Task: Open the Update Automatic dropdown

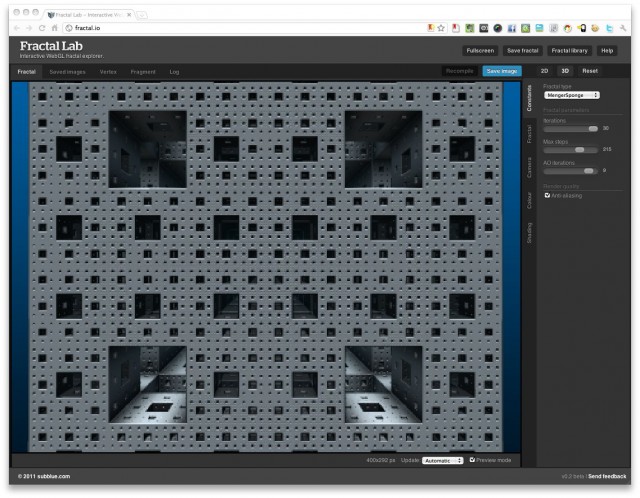Action: pos(442,460)
